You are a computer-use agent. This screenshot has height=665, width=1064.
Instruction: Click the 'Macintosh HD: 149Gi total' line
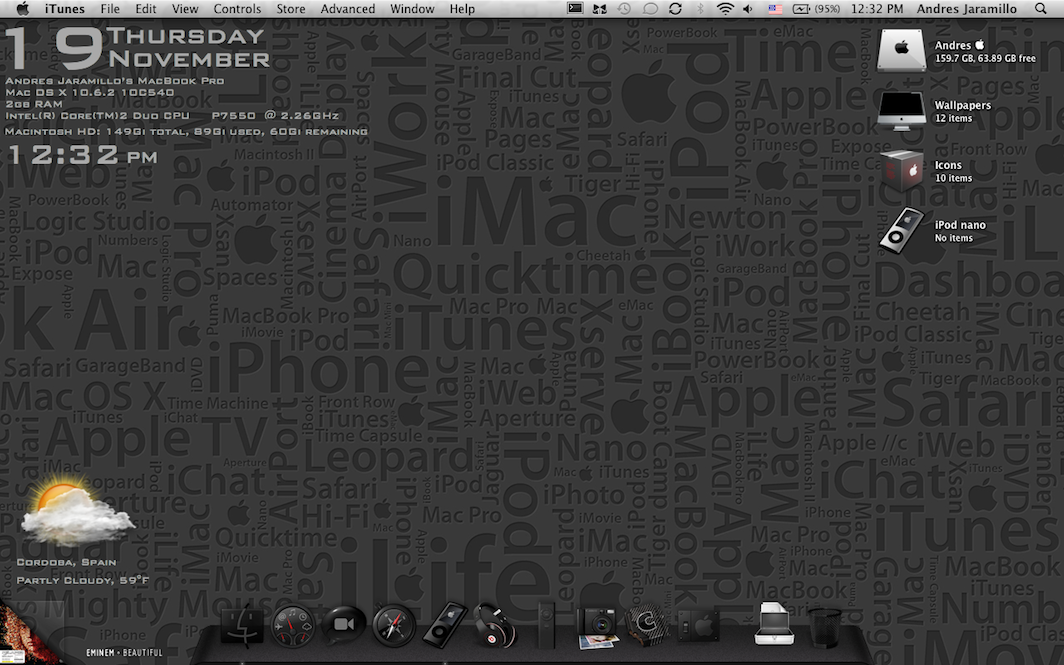[x=187, y=131]
